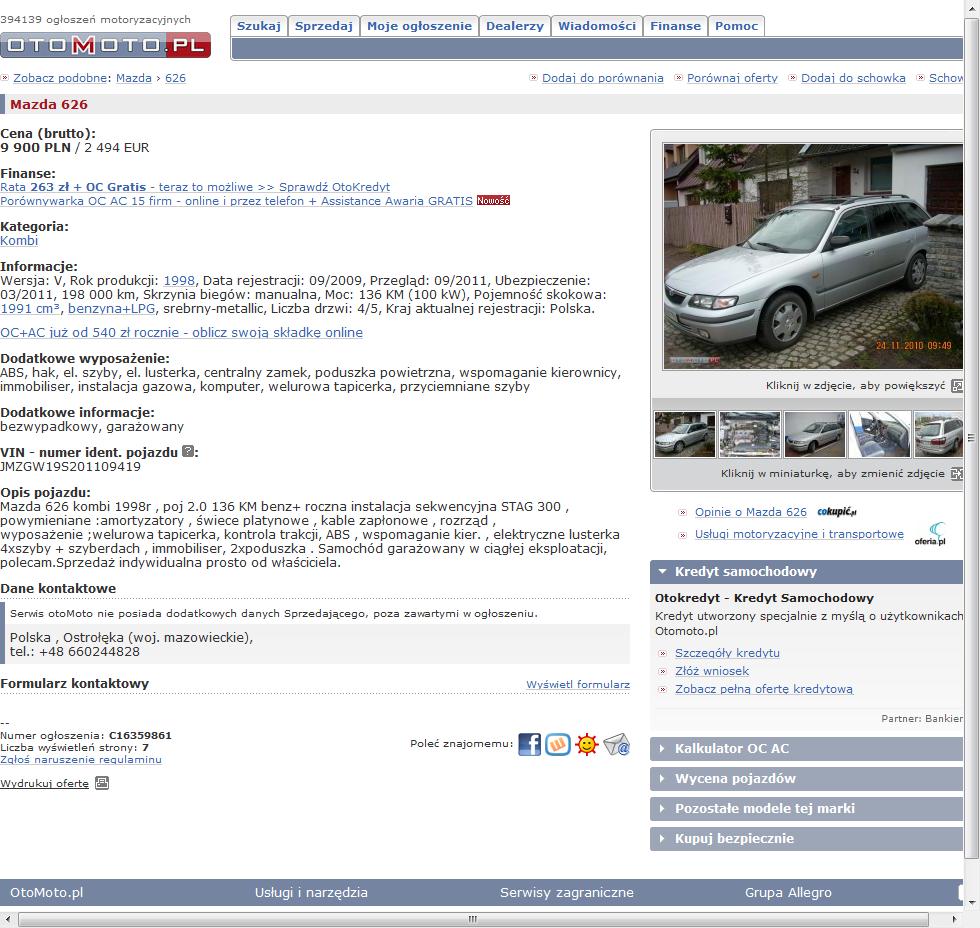Expand Pozostałe modele tej marki section
980x928 pixels.
806,809
